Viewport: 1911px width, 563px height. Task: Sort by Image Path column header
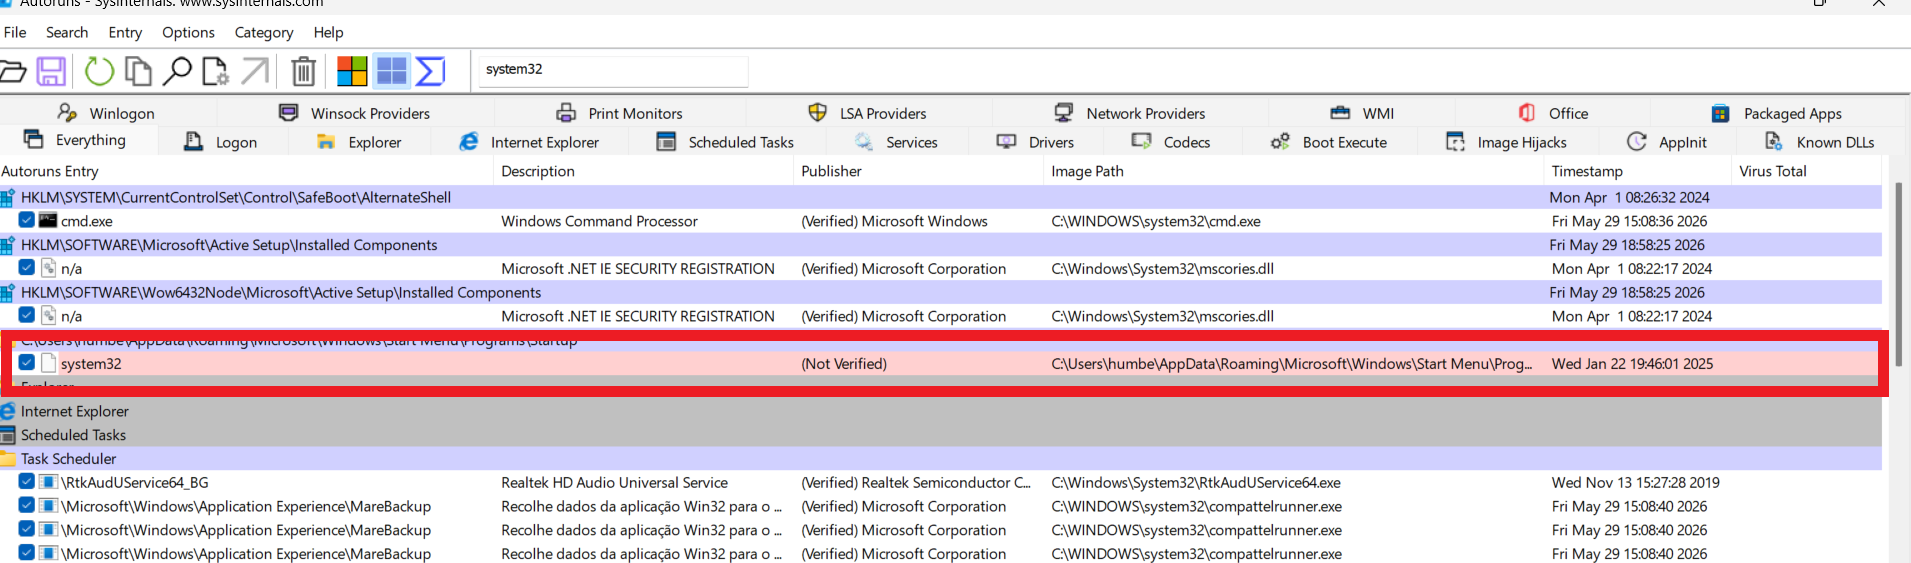pyautogui.click(x=1294, y=171)
